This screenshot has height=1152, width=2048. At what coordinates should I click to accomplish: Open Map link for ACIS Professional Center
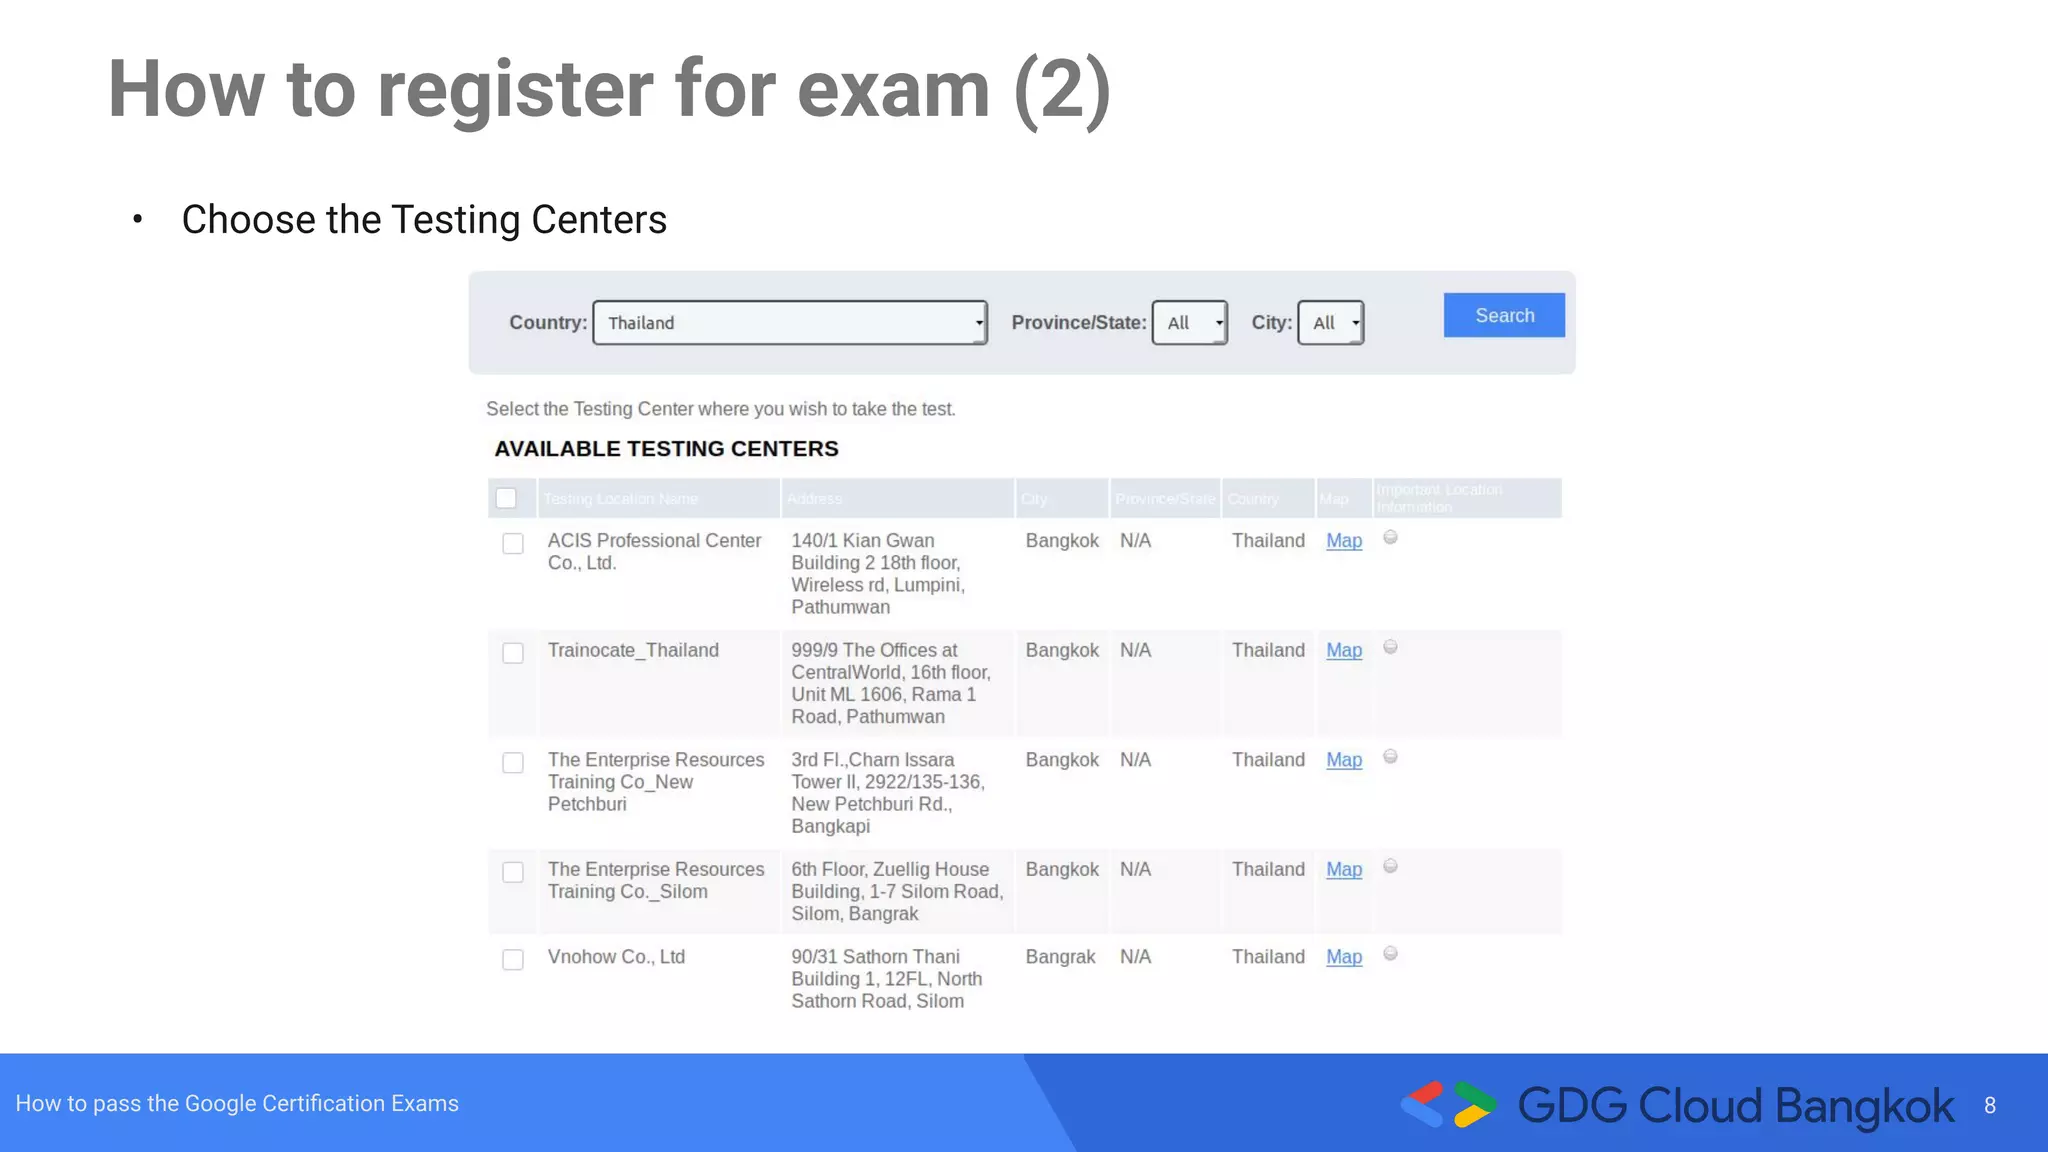coord(1344,541)
